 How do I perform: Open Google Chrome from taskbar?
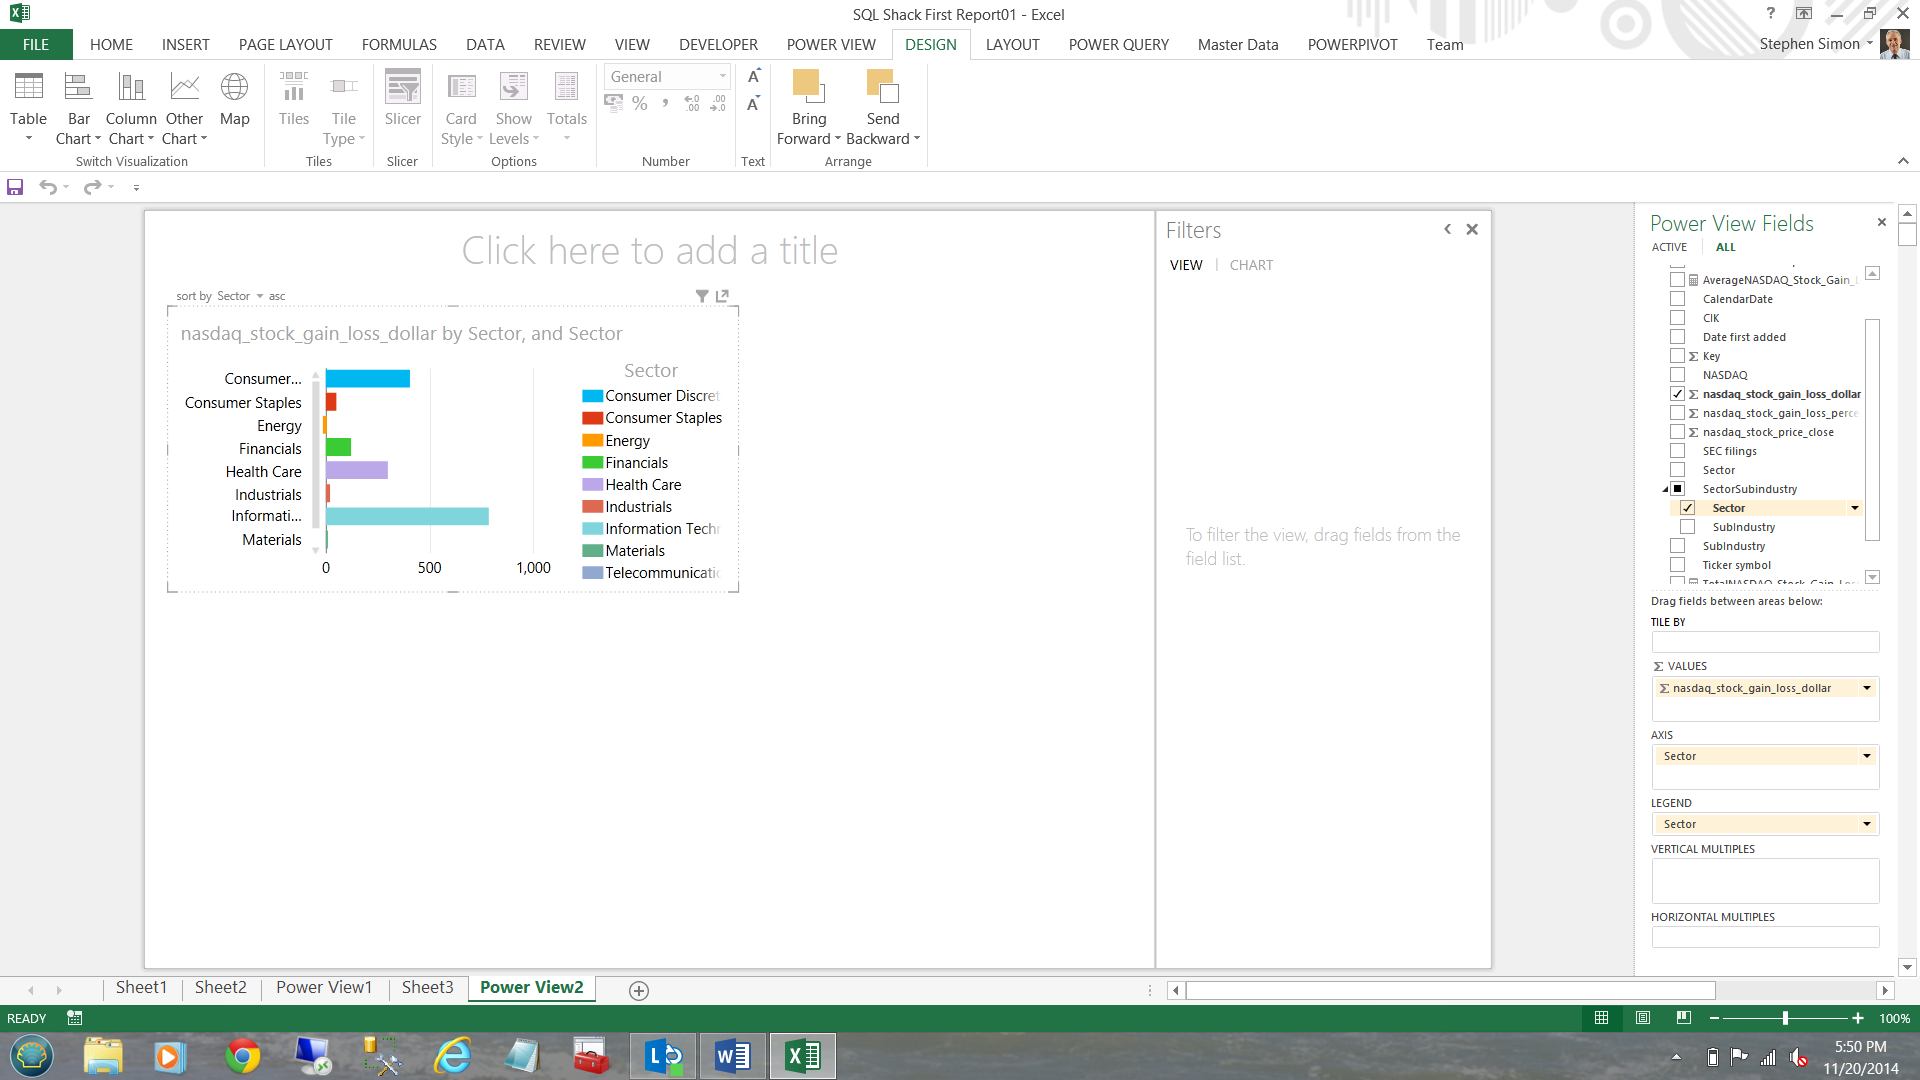[242, 1056]
